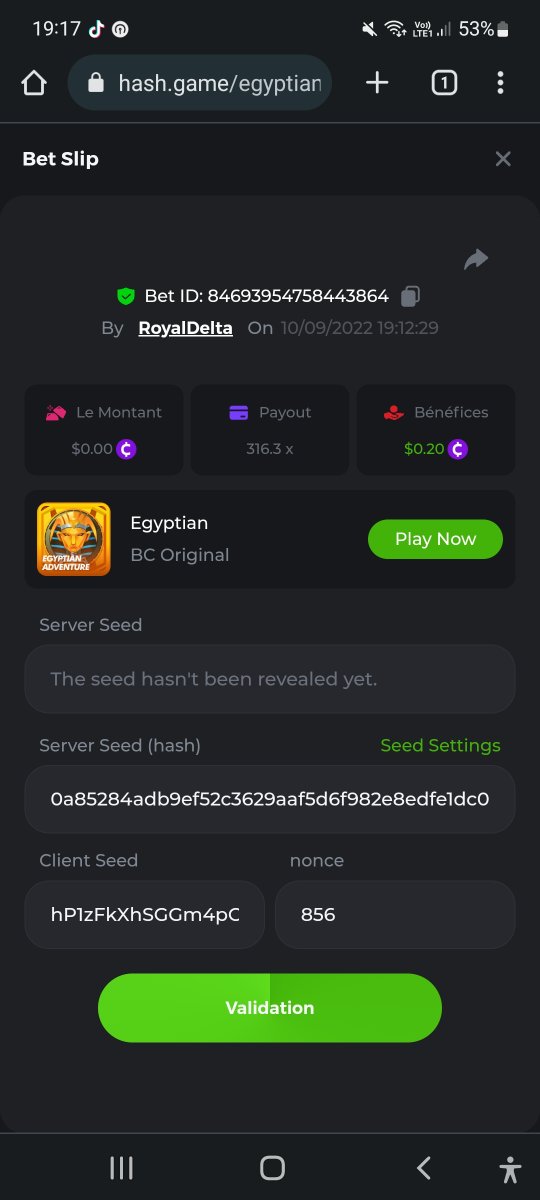The width and height of the screenshot is (540, 1200).
Task: Tap the Egyptian Adventure game thumbnail
Action: 74,539
